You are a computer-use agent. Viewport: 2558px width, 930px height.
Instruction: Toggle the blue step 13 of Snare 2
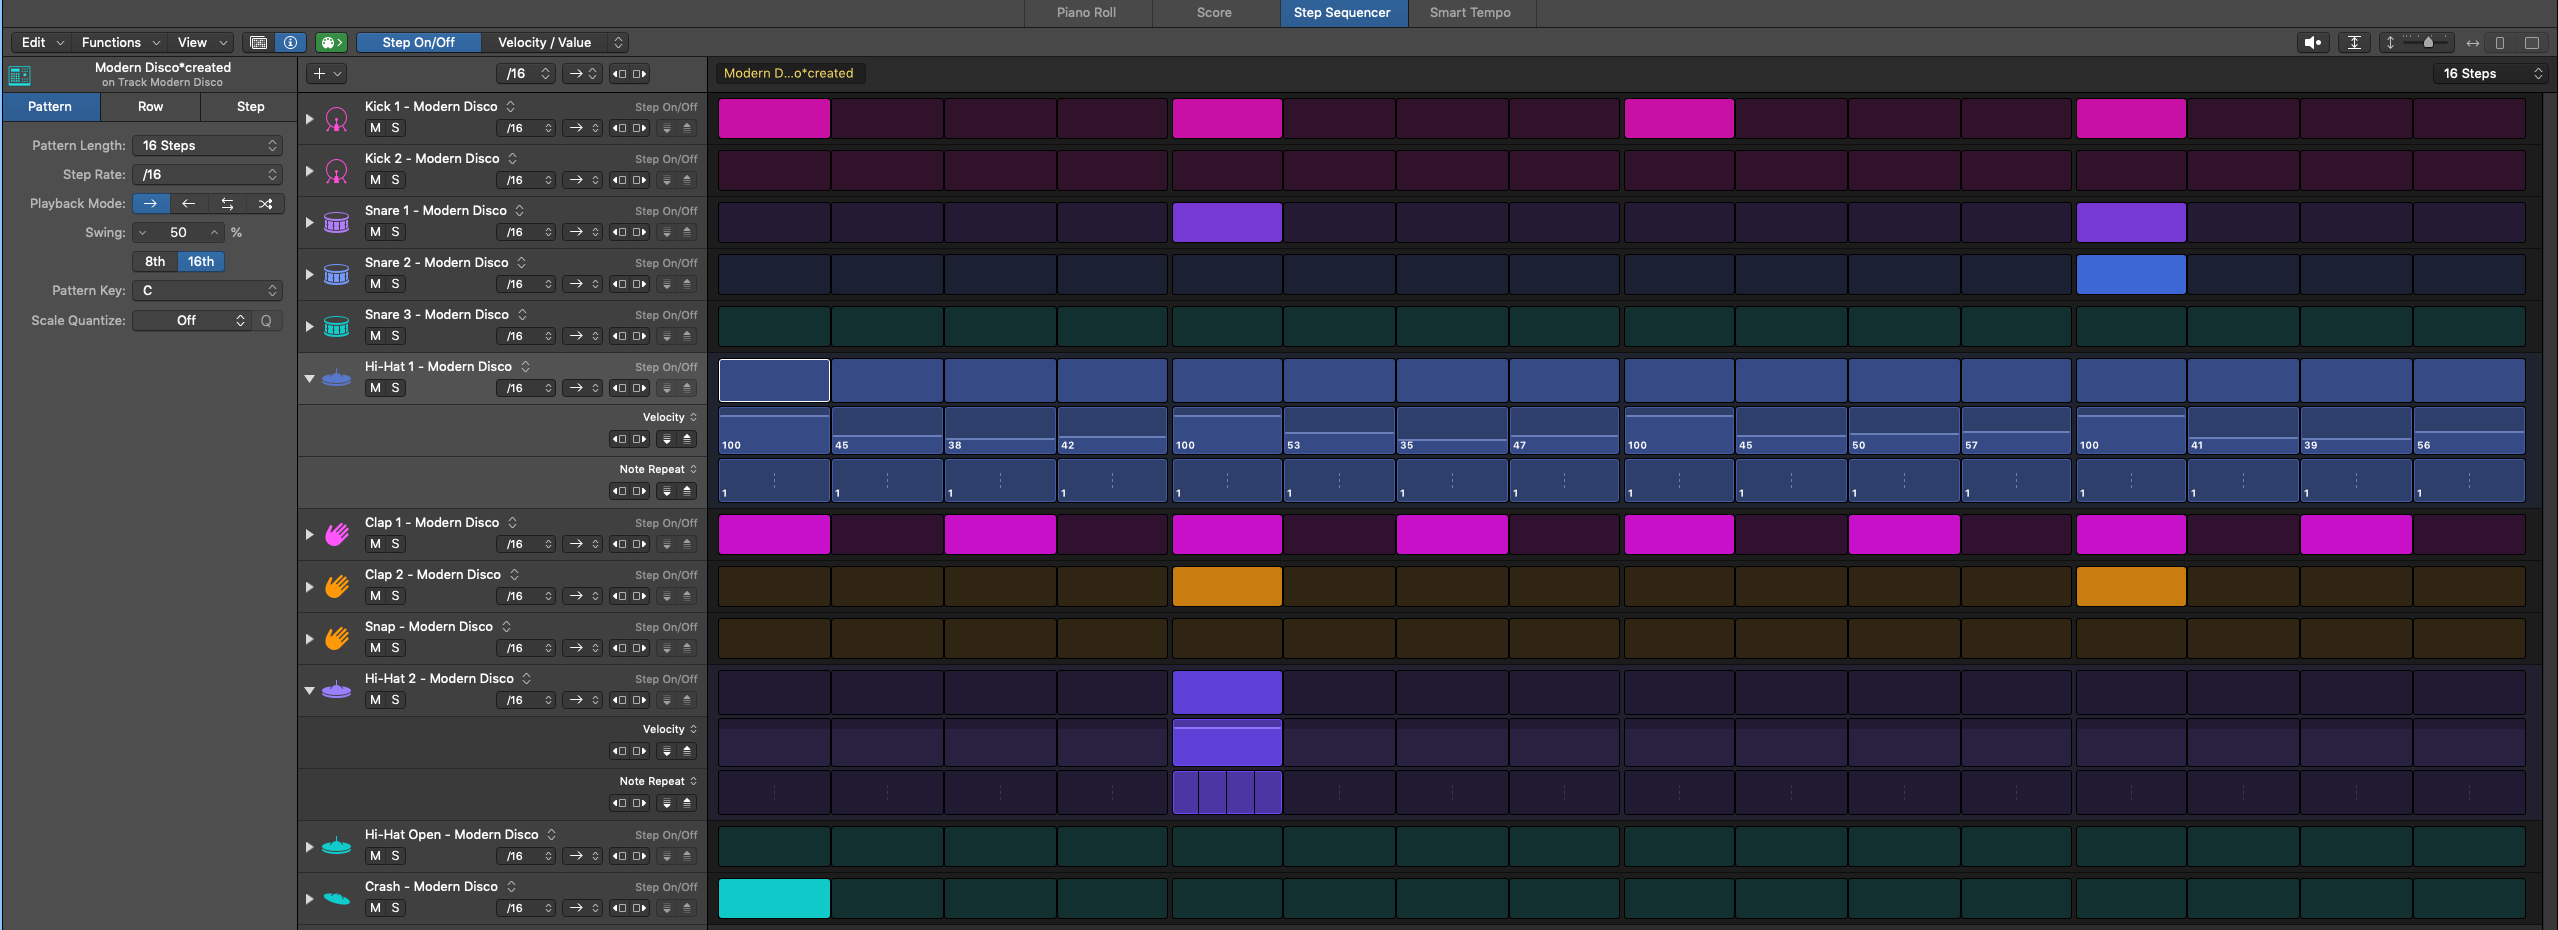(2131, 274)
